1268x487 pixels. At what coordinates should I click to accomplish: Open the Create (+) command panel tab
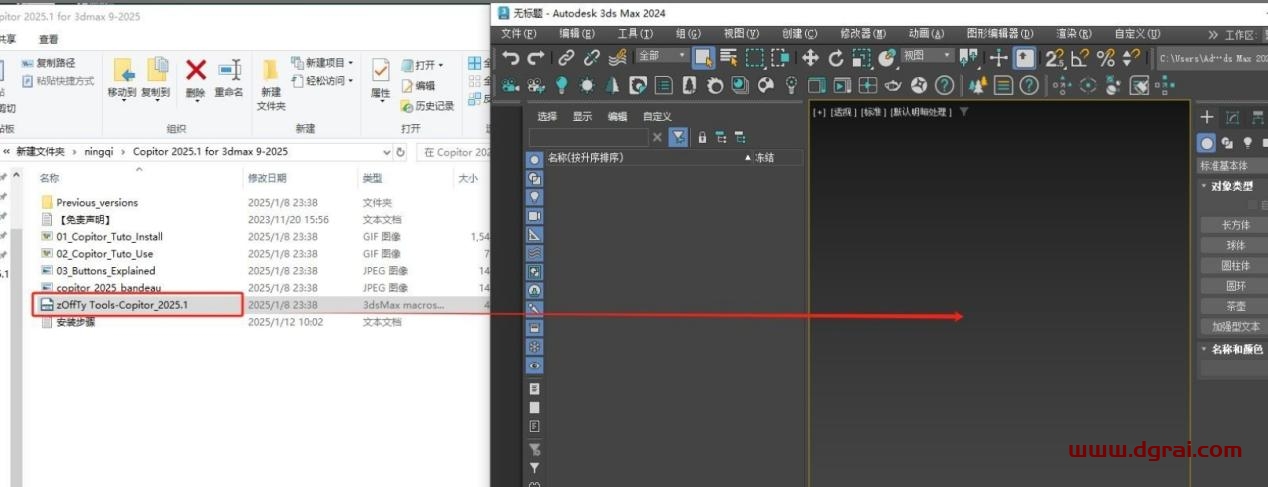[x=1207, y=118]
